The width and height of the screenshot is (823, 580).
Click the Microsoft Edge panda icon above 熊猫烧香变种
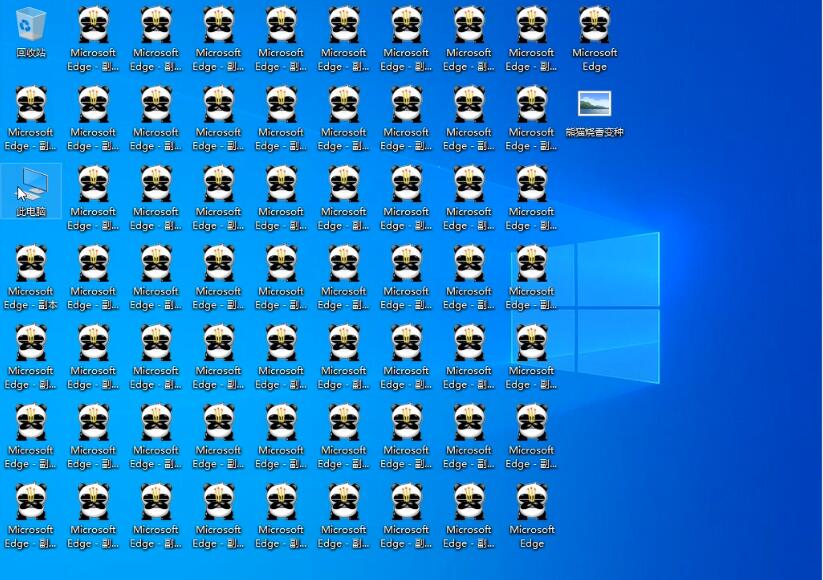(594, 39)
